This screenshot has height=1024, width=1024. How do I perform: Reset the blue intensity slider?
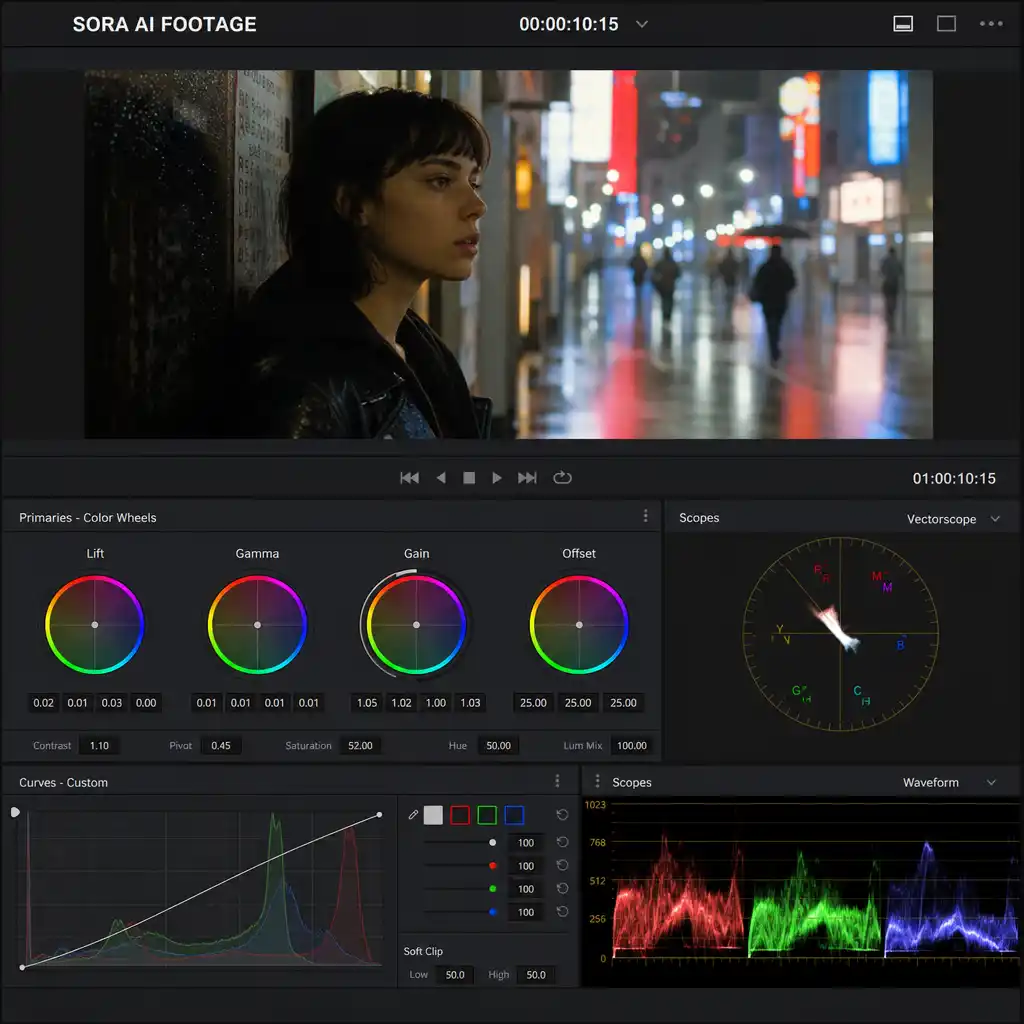tap(562, 912)
